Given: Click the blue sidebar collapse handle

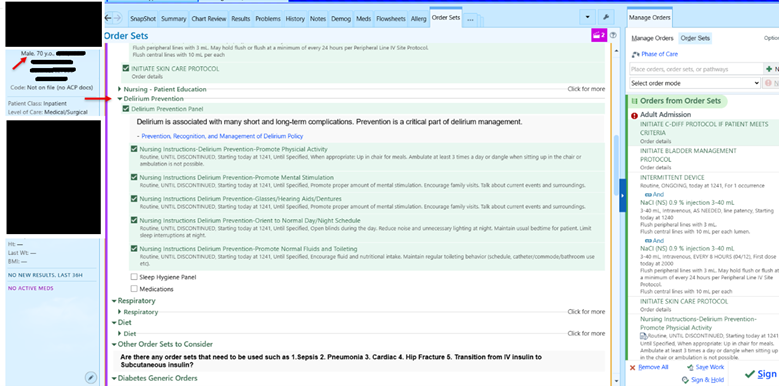Looking at the screenshot, I should point(623,196).
